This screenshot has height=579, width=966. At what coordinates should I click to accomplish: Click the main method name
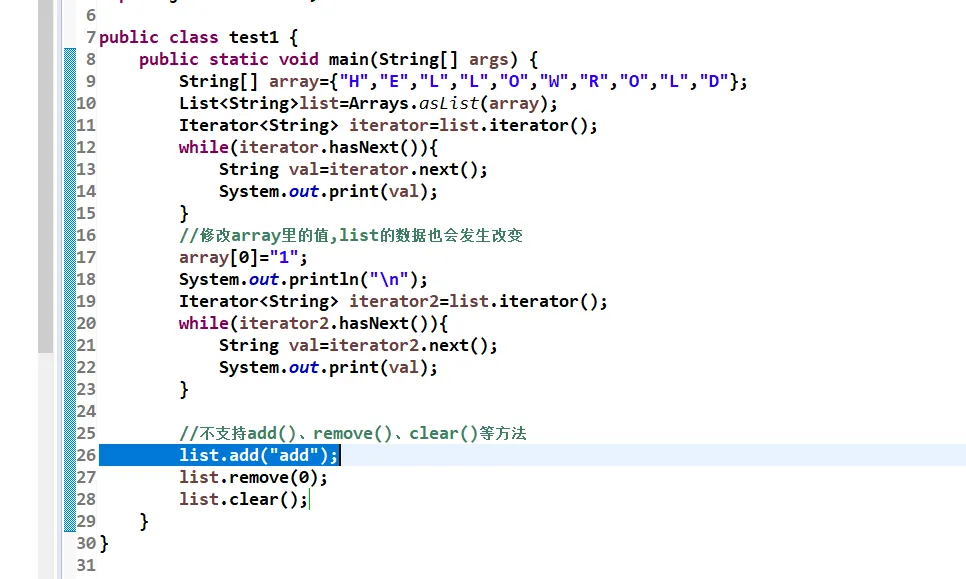tap(349, 60)
